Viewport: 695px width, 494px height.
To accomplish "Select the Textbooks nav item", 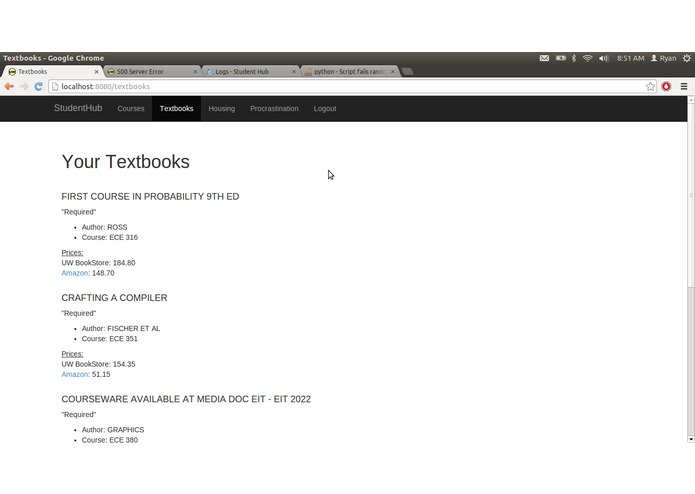I will (x=176, y=109).
